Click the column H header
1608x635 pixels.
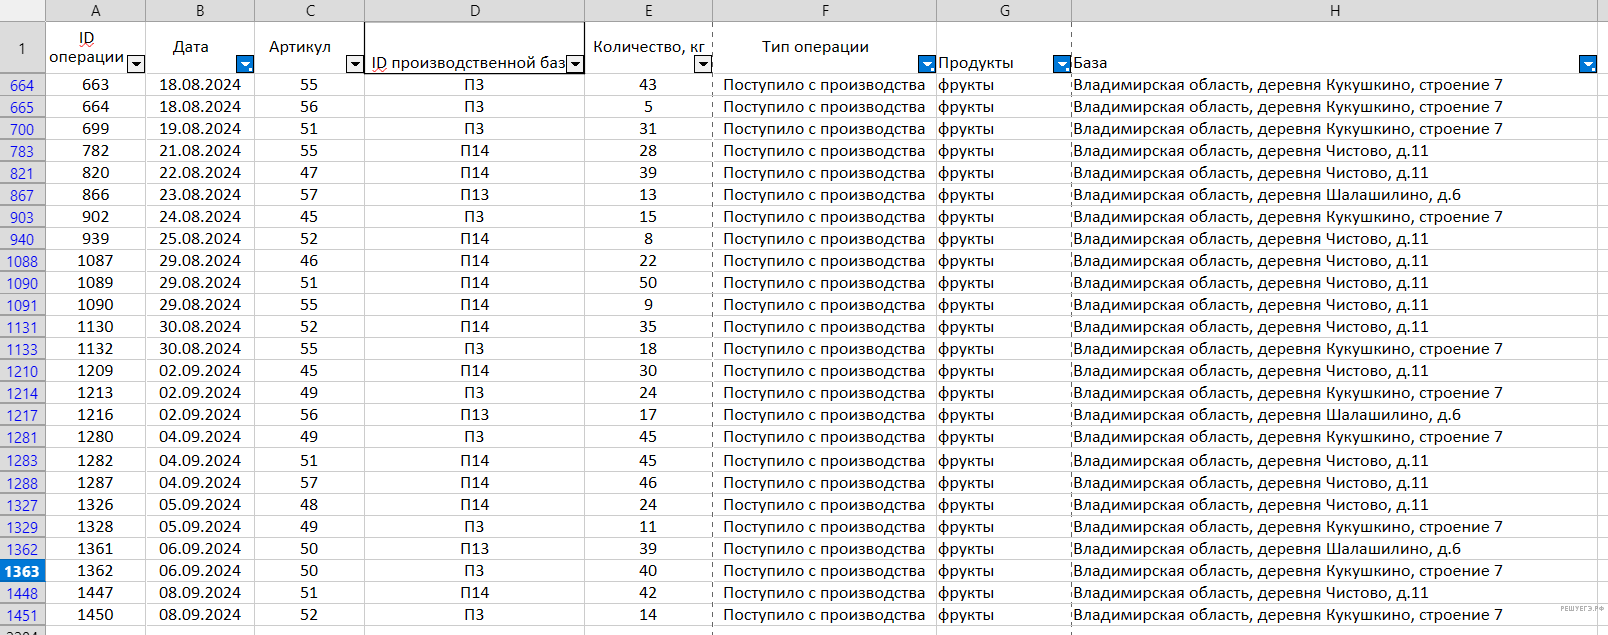coord(1335,11)
